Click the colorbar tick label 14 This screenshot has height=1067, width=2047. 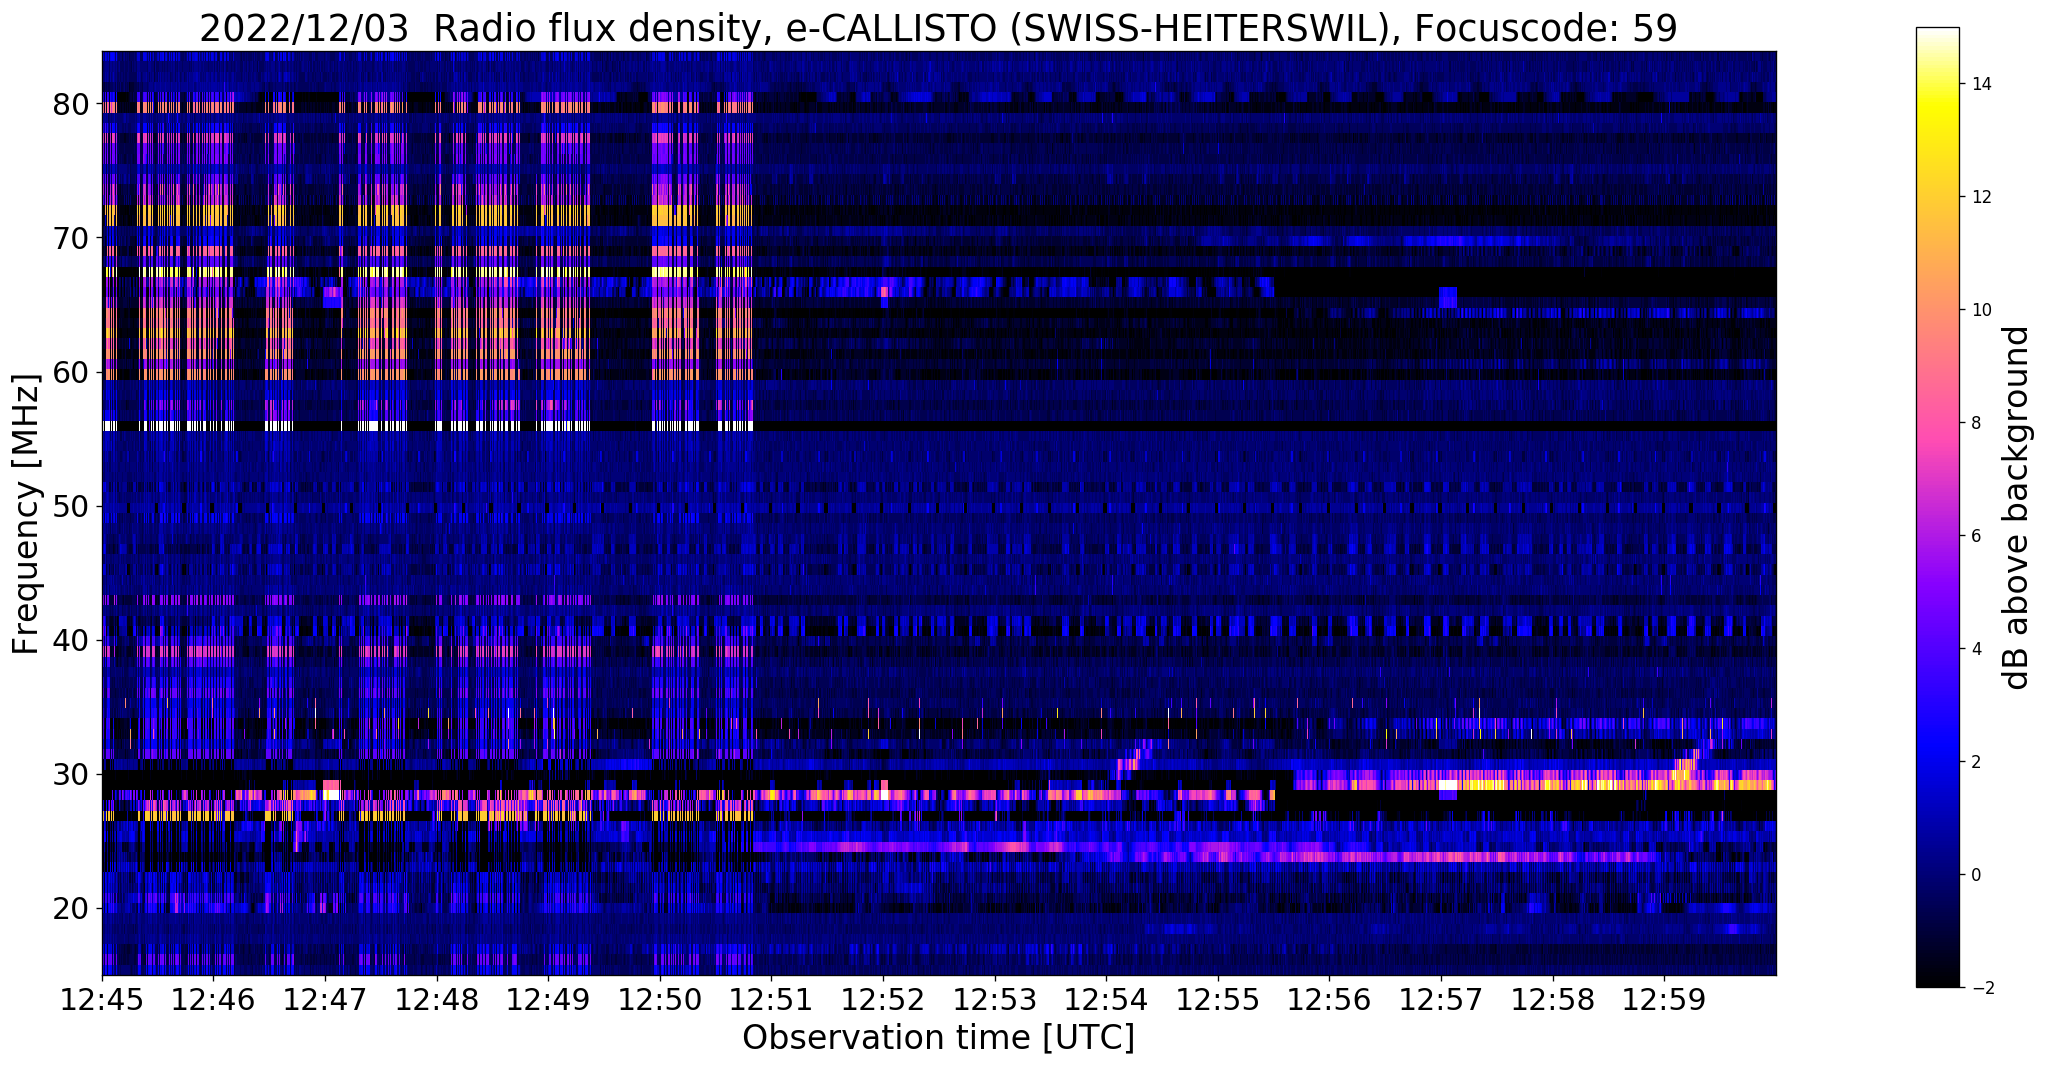[1980, 84]
